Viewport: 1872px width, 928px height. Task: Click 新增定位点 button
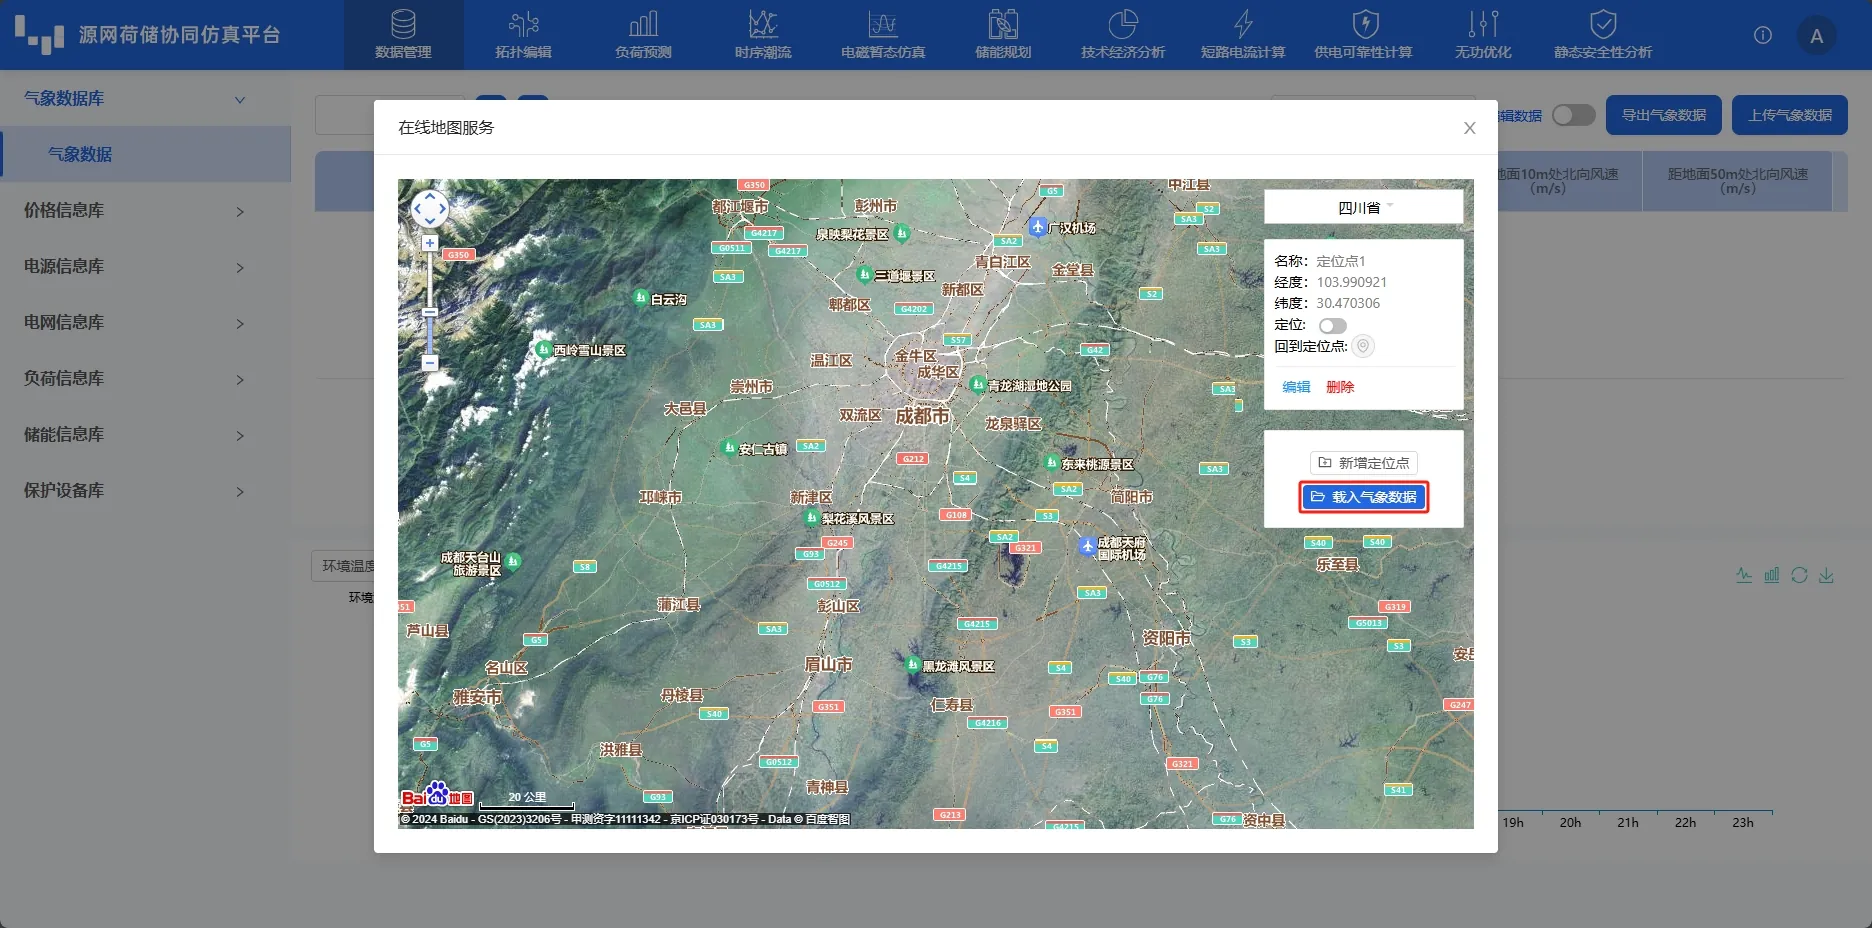1364,463
